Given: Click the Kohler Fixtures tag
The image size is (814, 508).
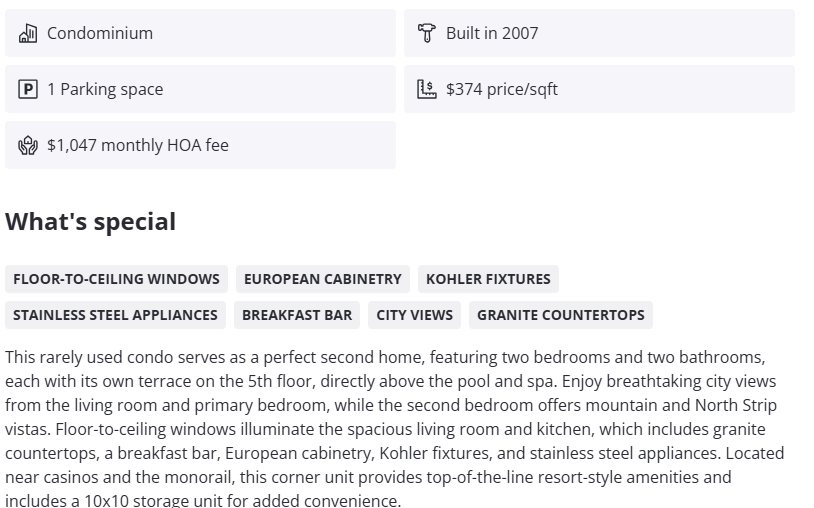Looking at the screenshot, I should click(x=488, y=279).
